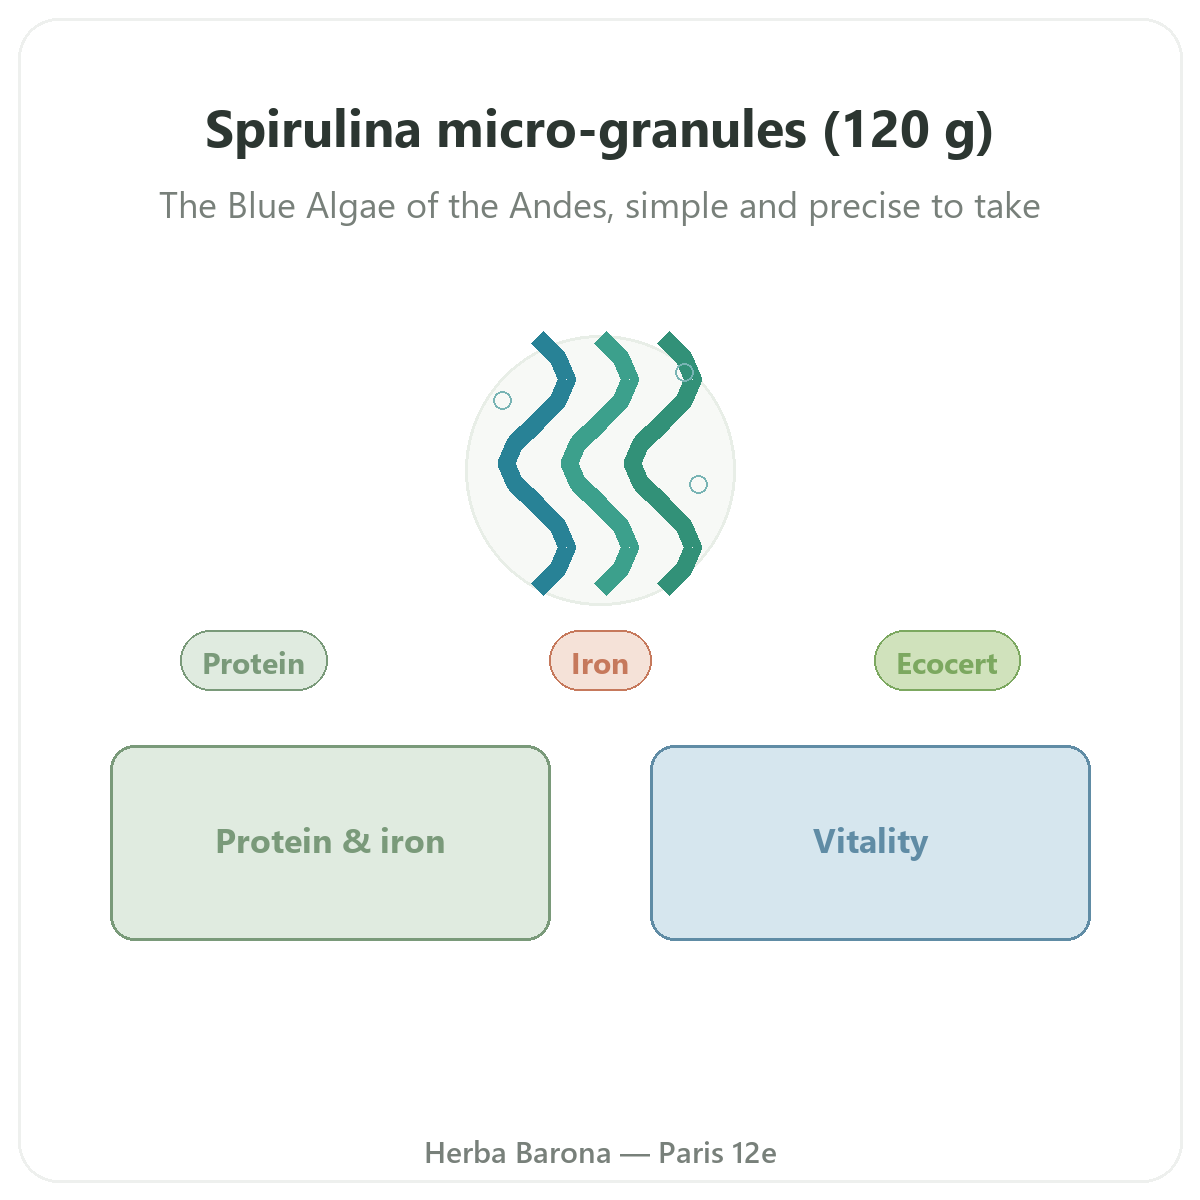The height and width of the screenshot is (1200, 1200).
Task: Click the small bubble at the top right of the circle
Action: 685,372
